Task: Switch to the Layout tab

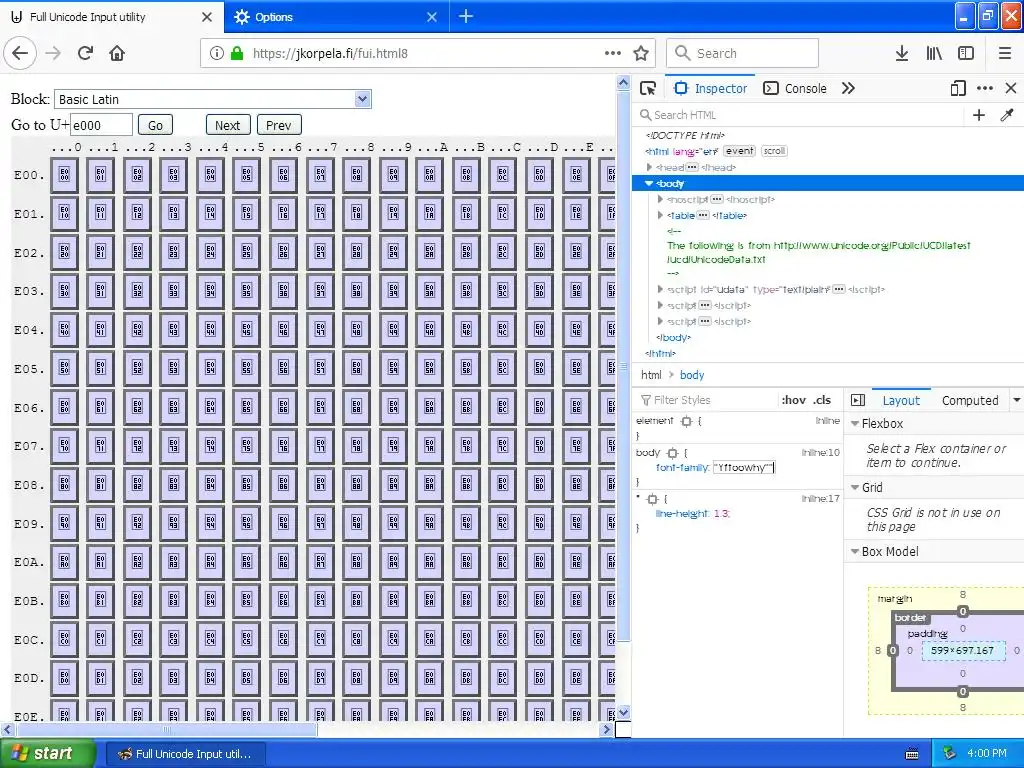Action: pyautogui.click(x=901, y=400)
